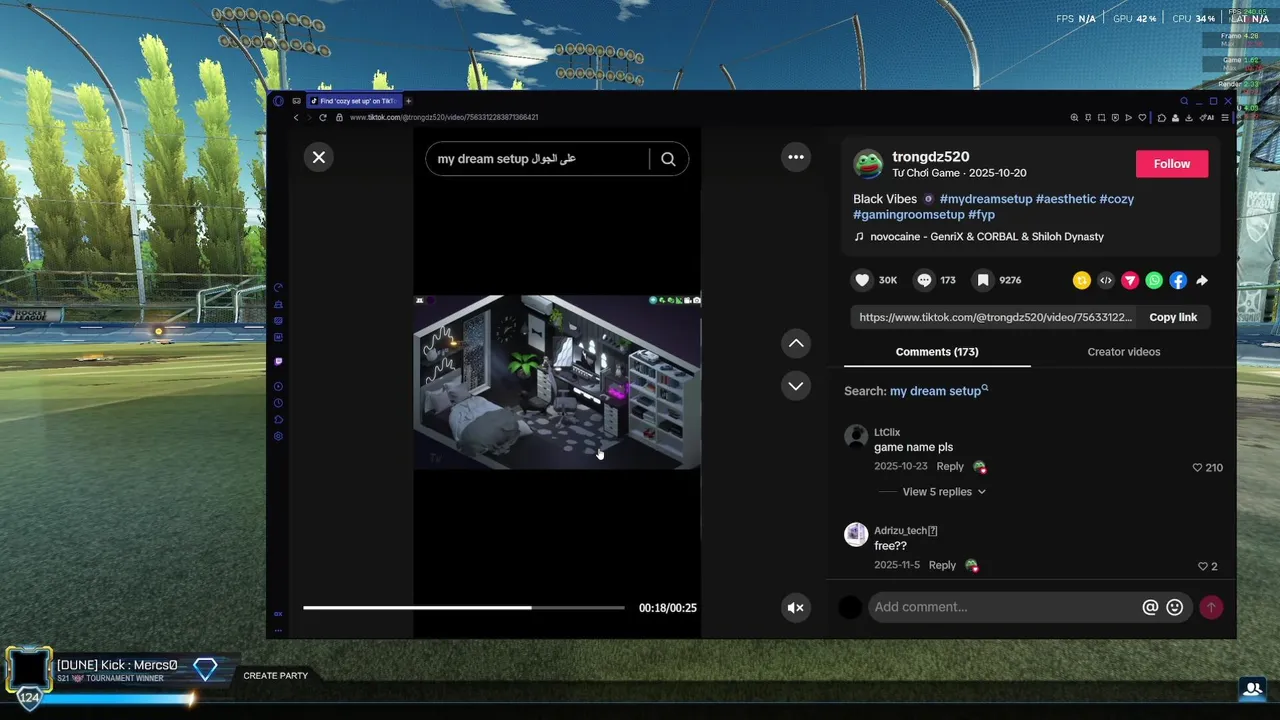Click the browser address bar URL
The height and width of the screenshot is (720, 1280).
click(444, 117)
